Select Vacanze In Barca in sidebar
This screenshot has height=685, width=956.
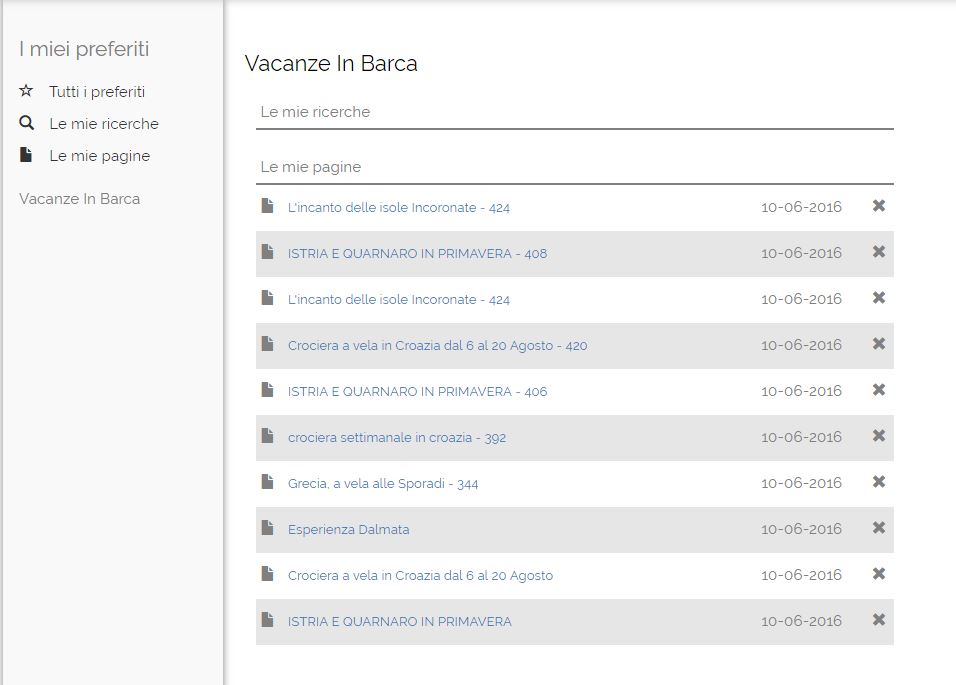pyautogui.click(x=79, y=199)
